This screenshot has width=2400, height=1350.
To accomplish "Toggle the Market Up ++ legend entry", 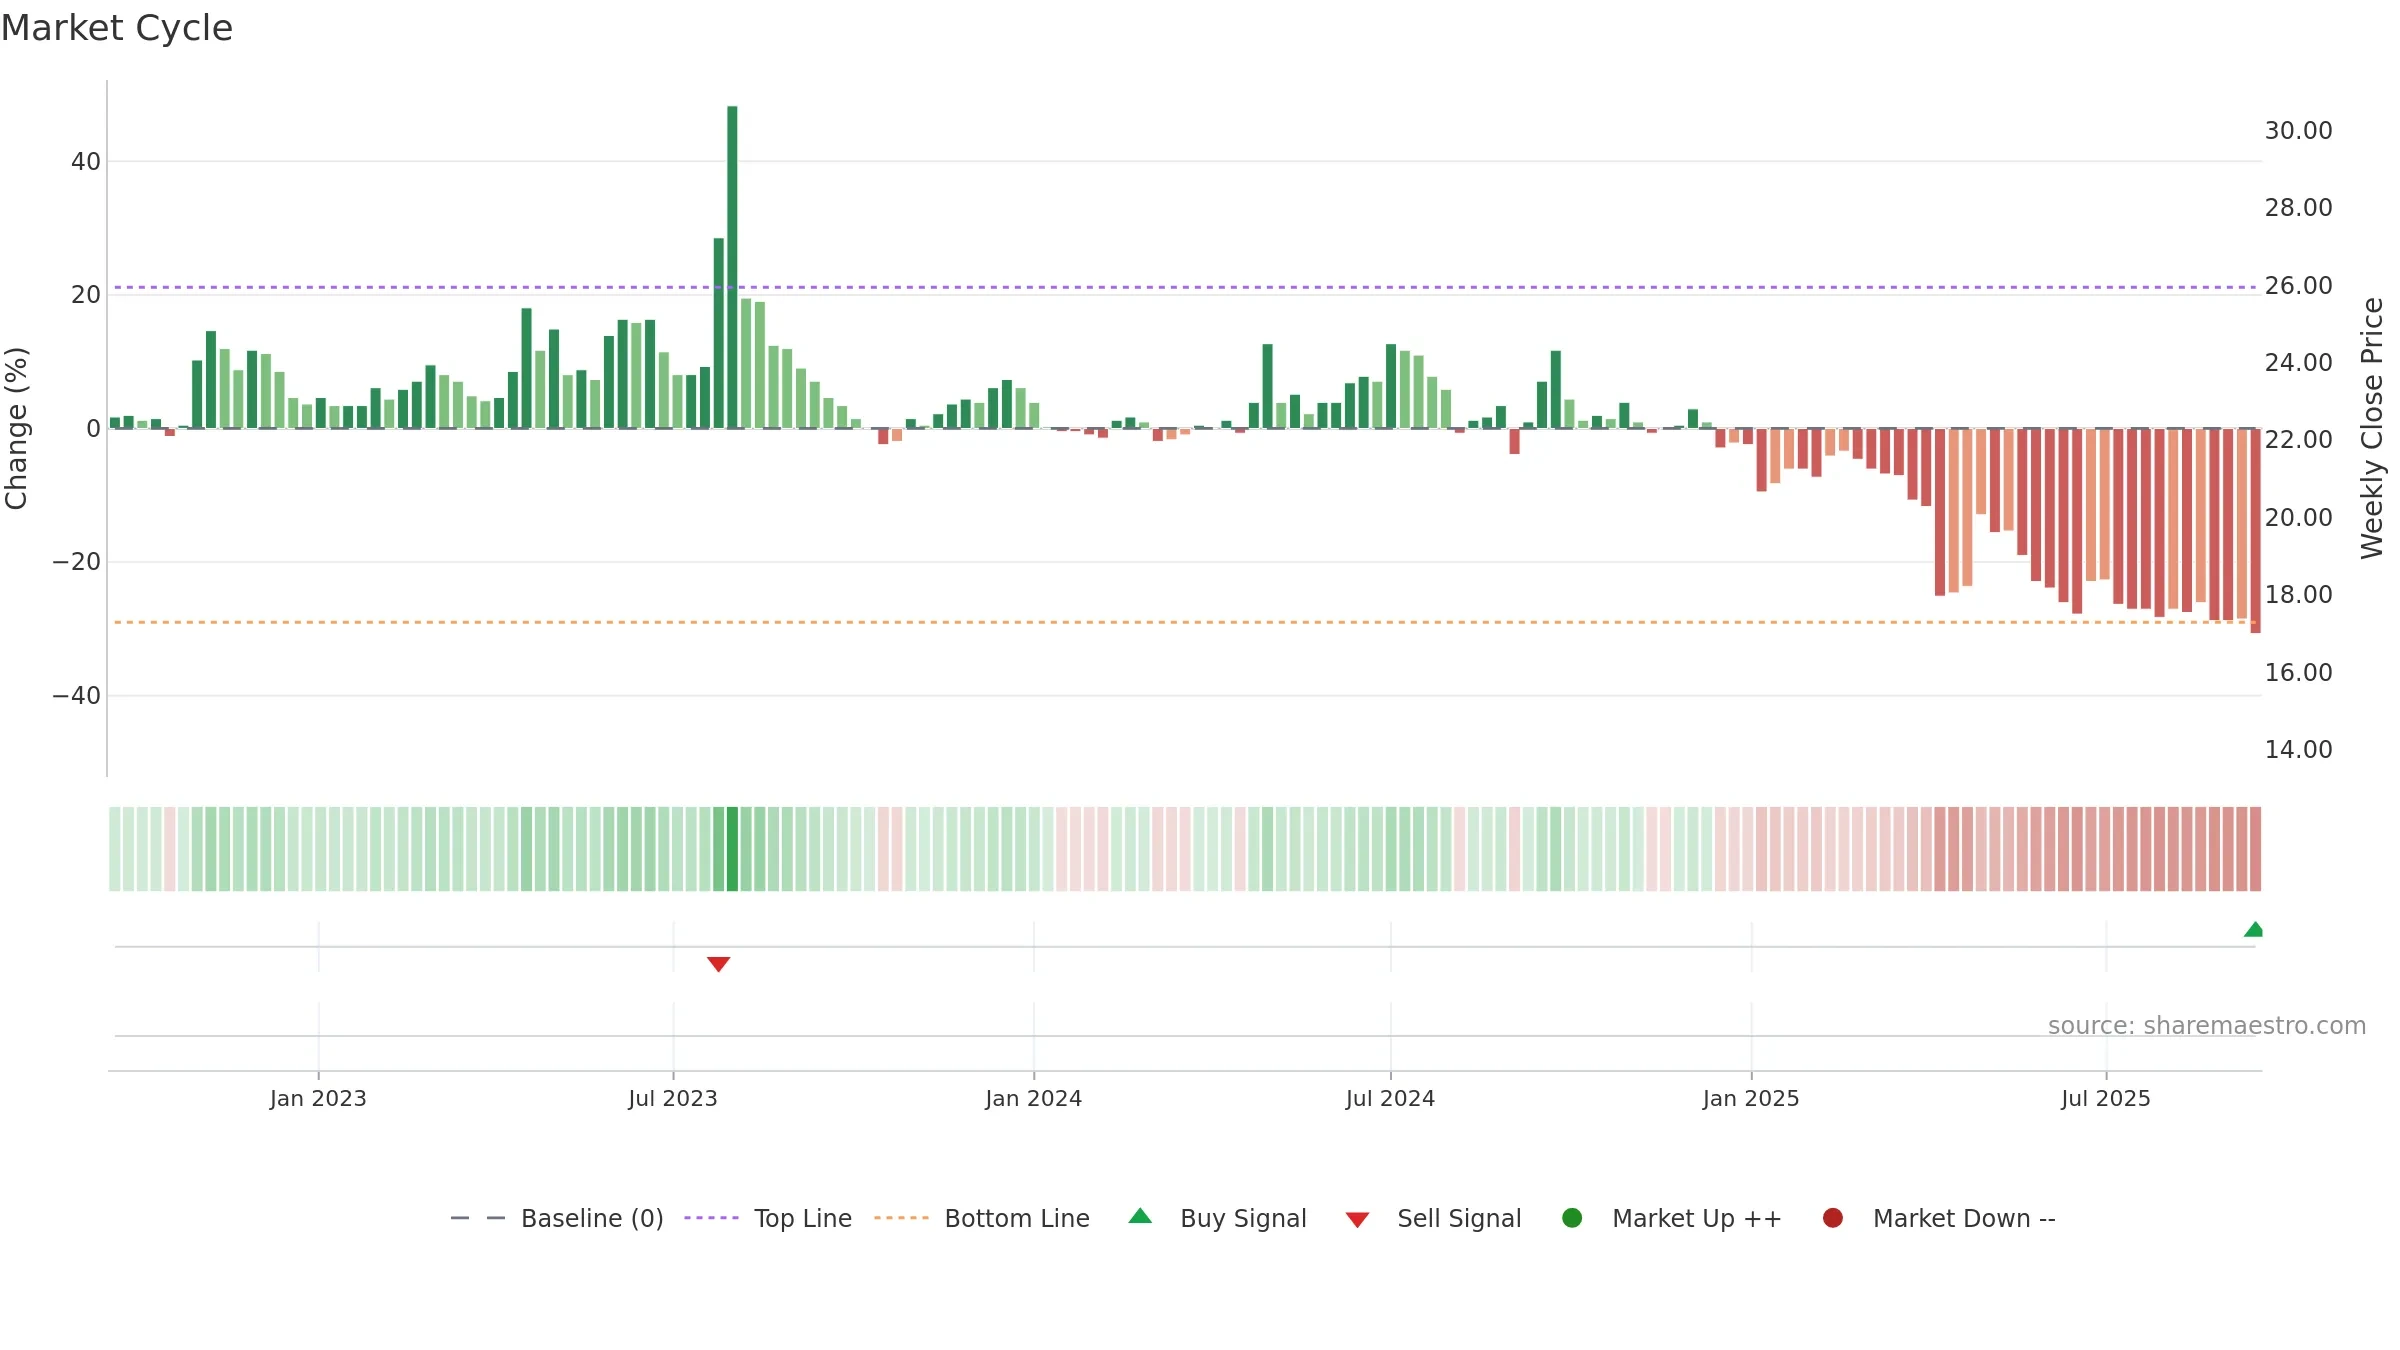I will point(1671,1218).
